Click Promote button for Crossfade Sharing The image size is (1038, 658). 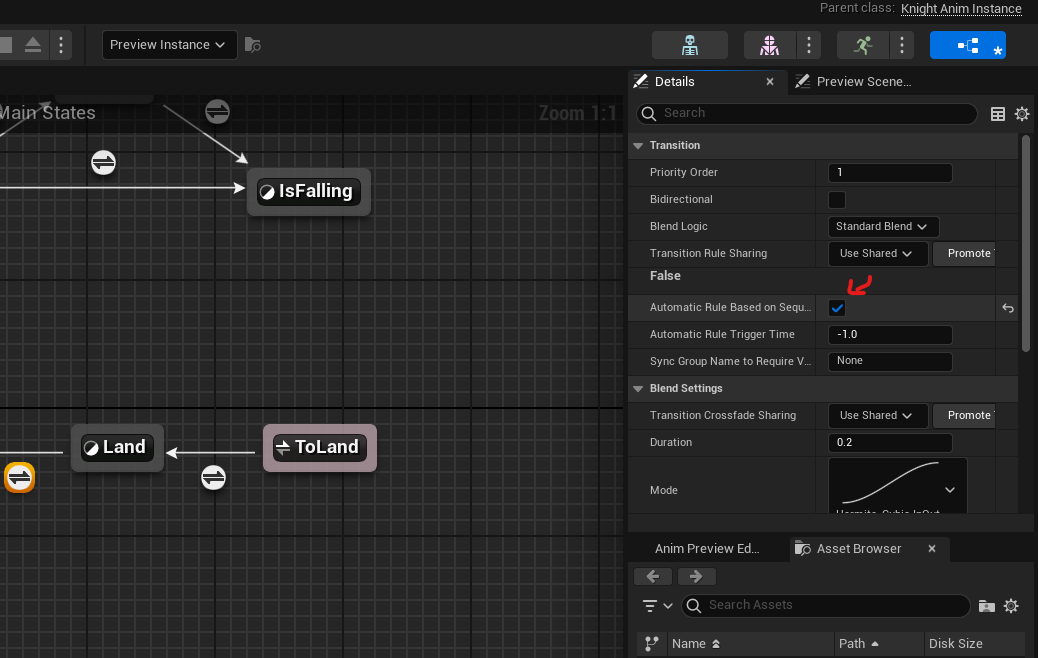point(964,416)
